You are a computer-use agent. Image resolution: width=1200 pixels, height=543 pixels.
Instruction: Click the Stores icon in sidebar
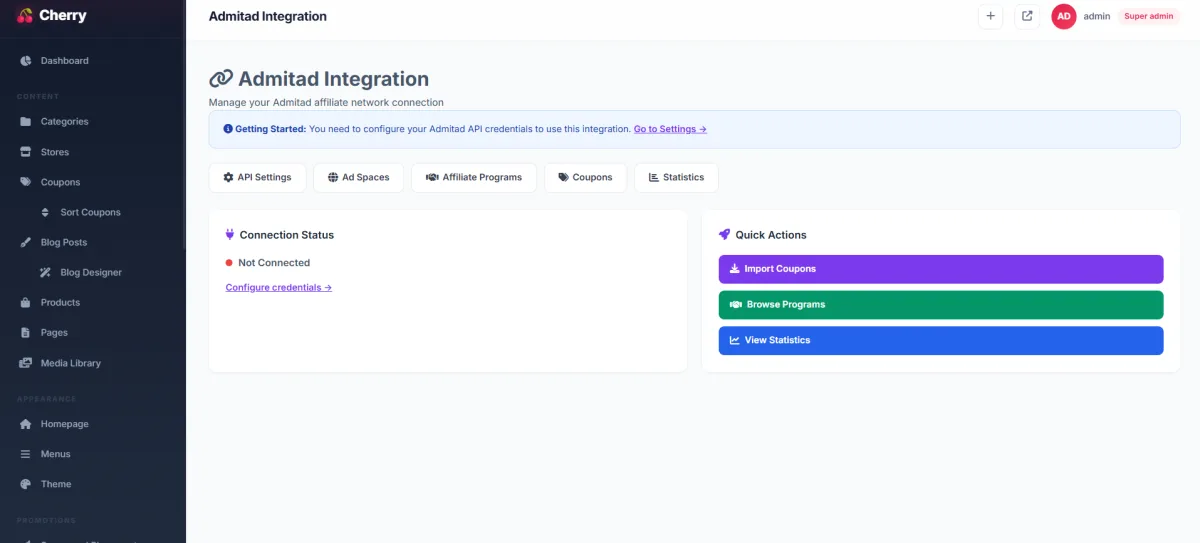26,152
